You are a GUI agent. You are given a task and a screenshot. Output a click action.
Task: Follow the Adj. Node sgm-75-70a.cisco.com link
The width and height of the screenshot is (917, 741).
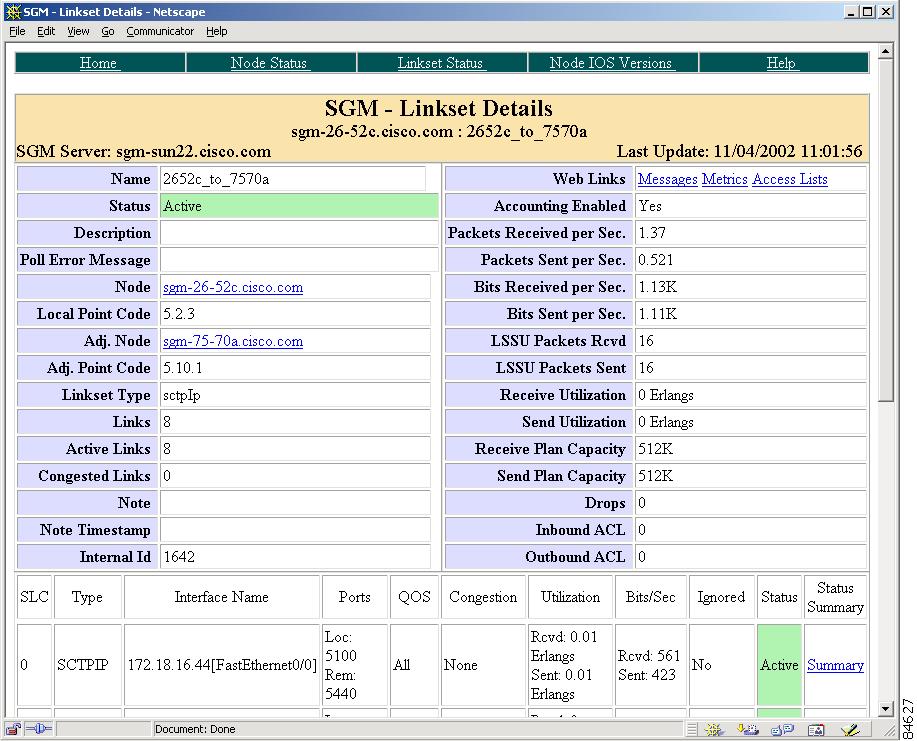tap(233, 341)
